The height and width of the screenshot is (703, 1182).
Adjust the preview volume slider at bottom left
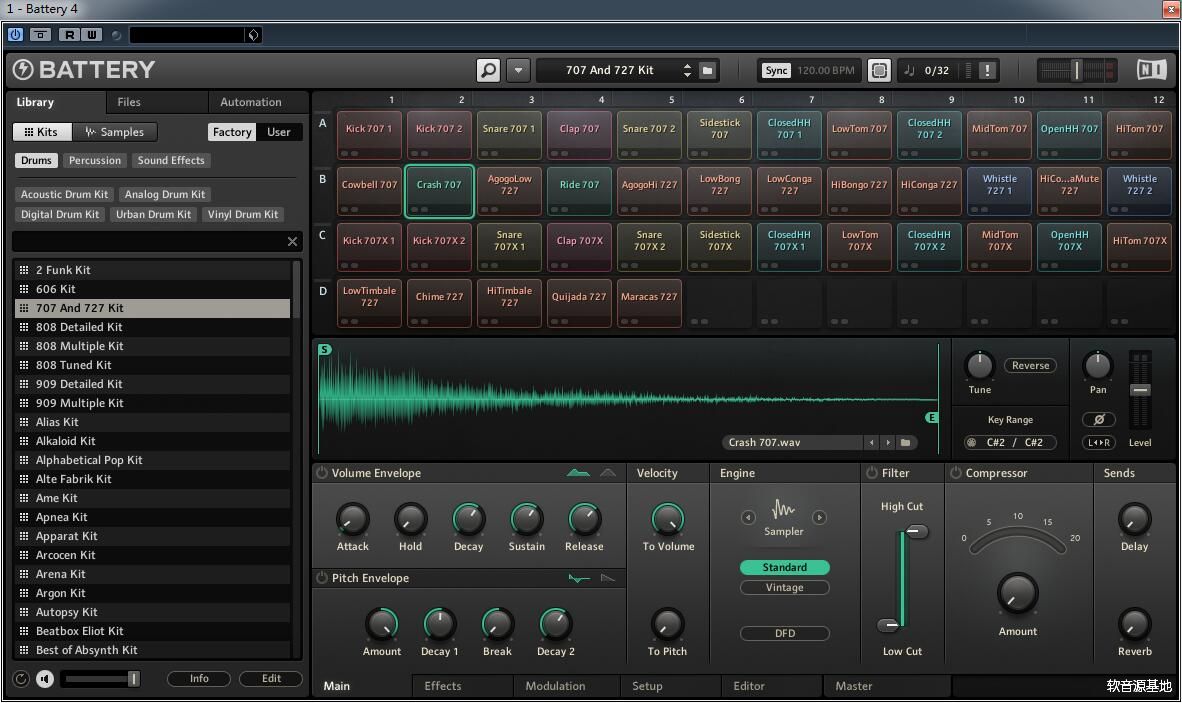(100, 678)
